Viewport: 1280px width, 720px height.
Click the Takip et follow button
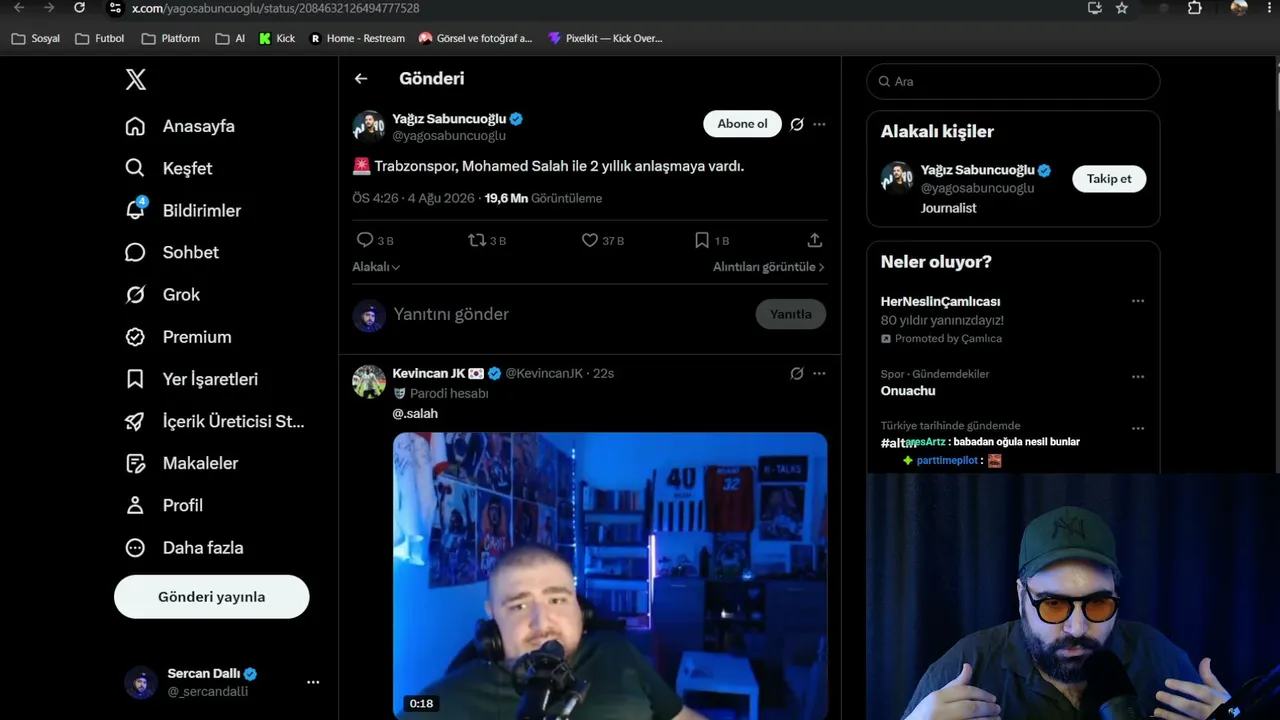[1109, 179]
